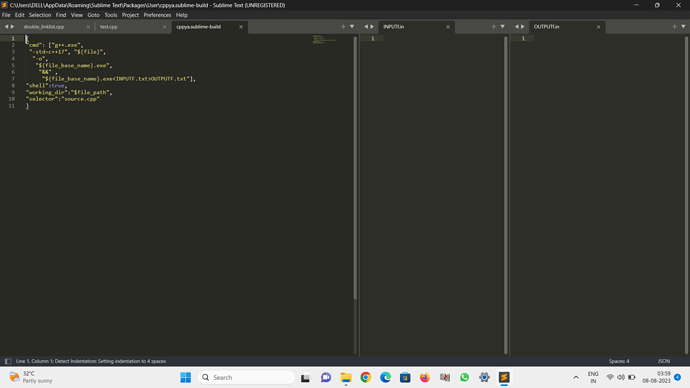Click previous tab arrow in INPUTf pane
This screenshot has height=388, width=690.
pos(366,27)
